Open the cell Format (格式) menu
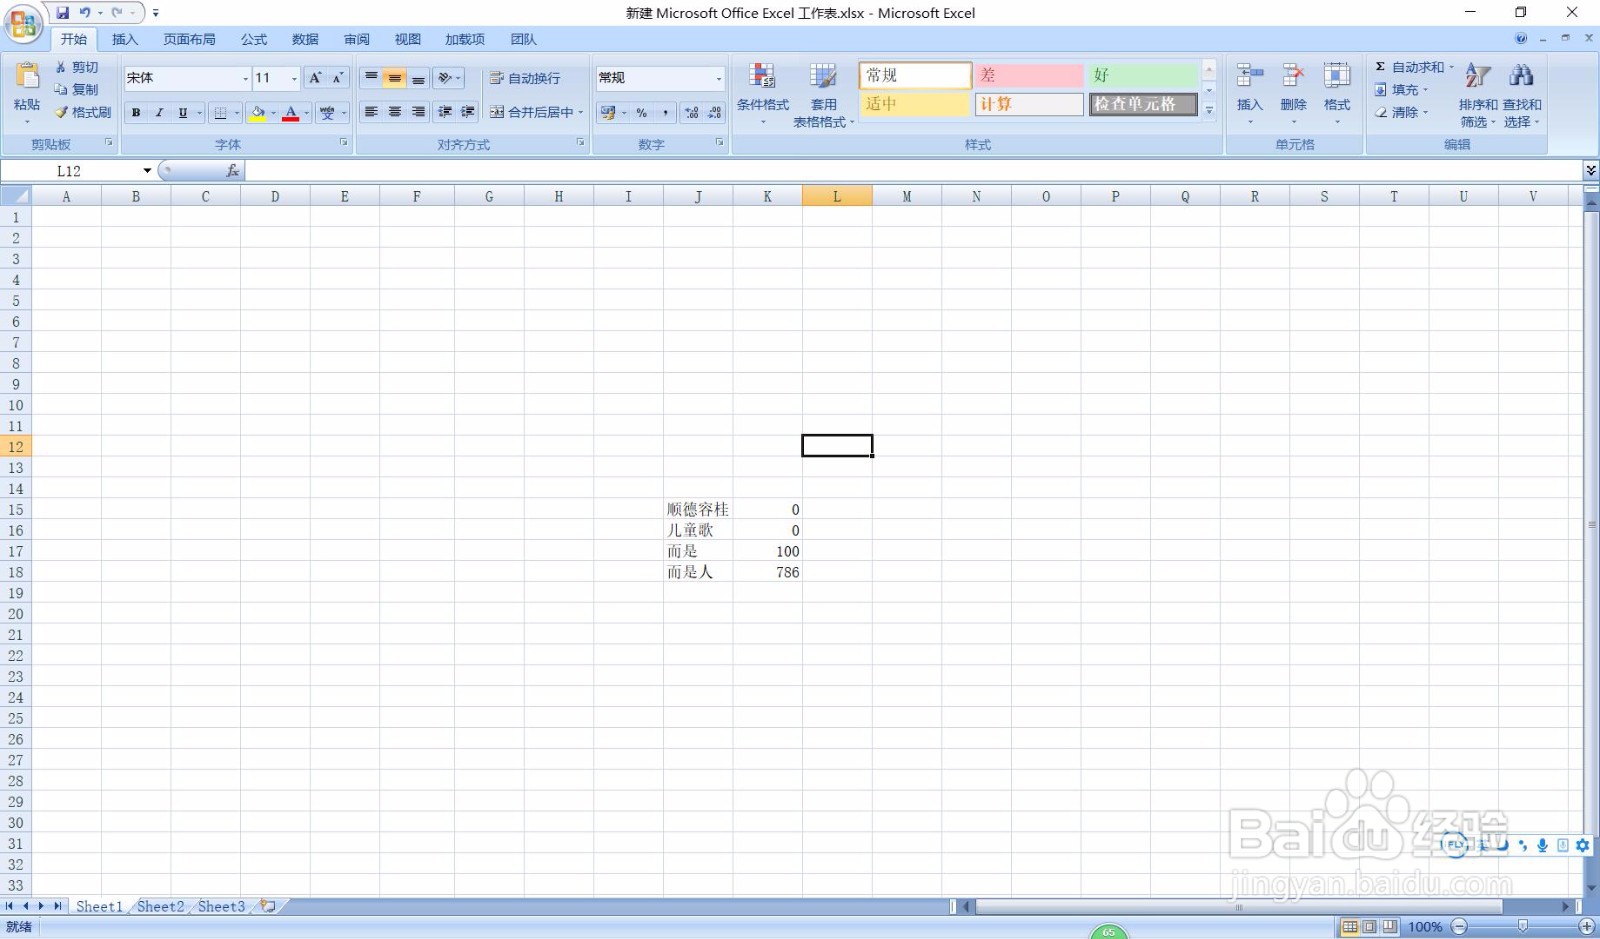This screenshot has height=939, width=1600. [x=1337, y=93]
